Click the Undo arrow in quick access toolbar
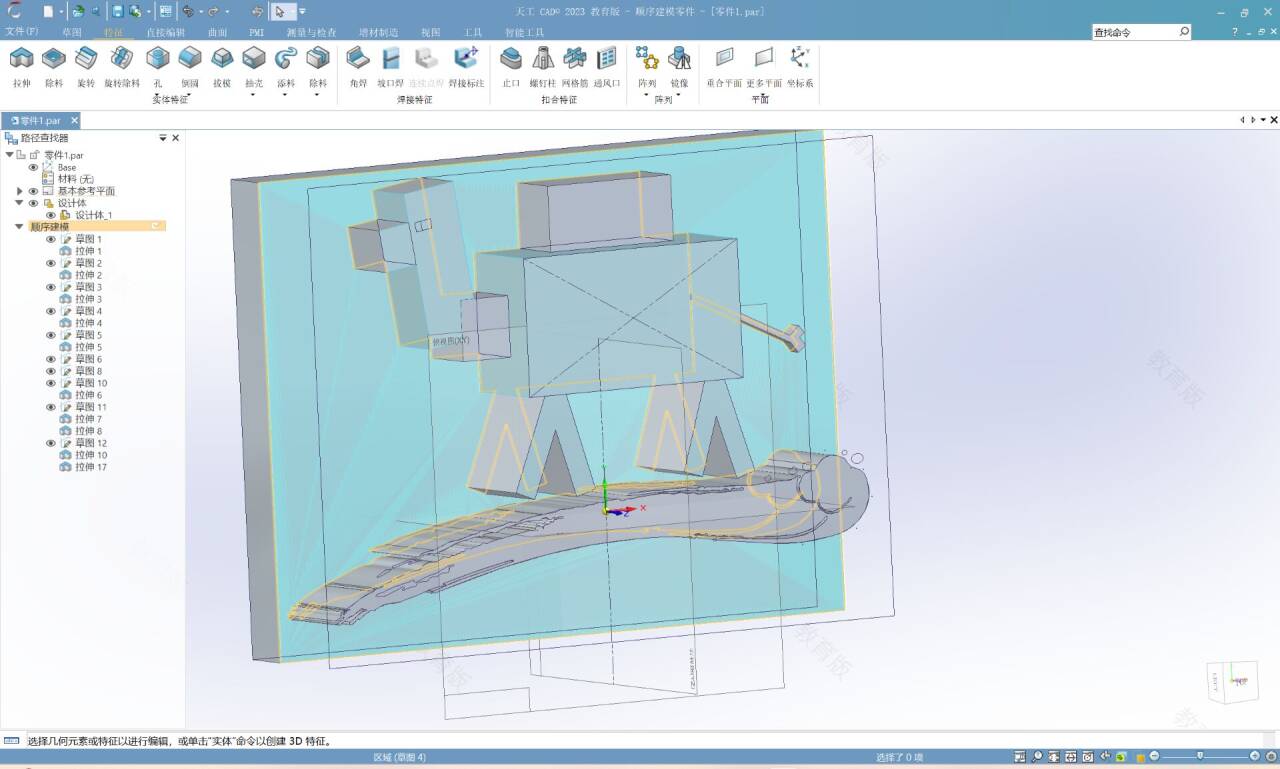The image size is (1280, 769). coord(187,12)
